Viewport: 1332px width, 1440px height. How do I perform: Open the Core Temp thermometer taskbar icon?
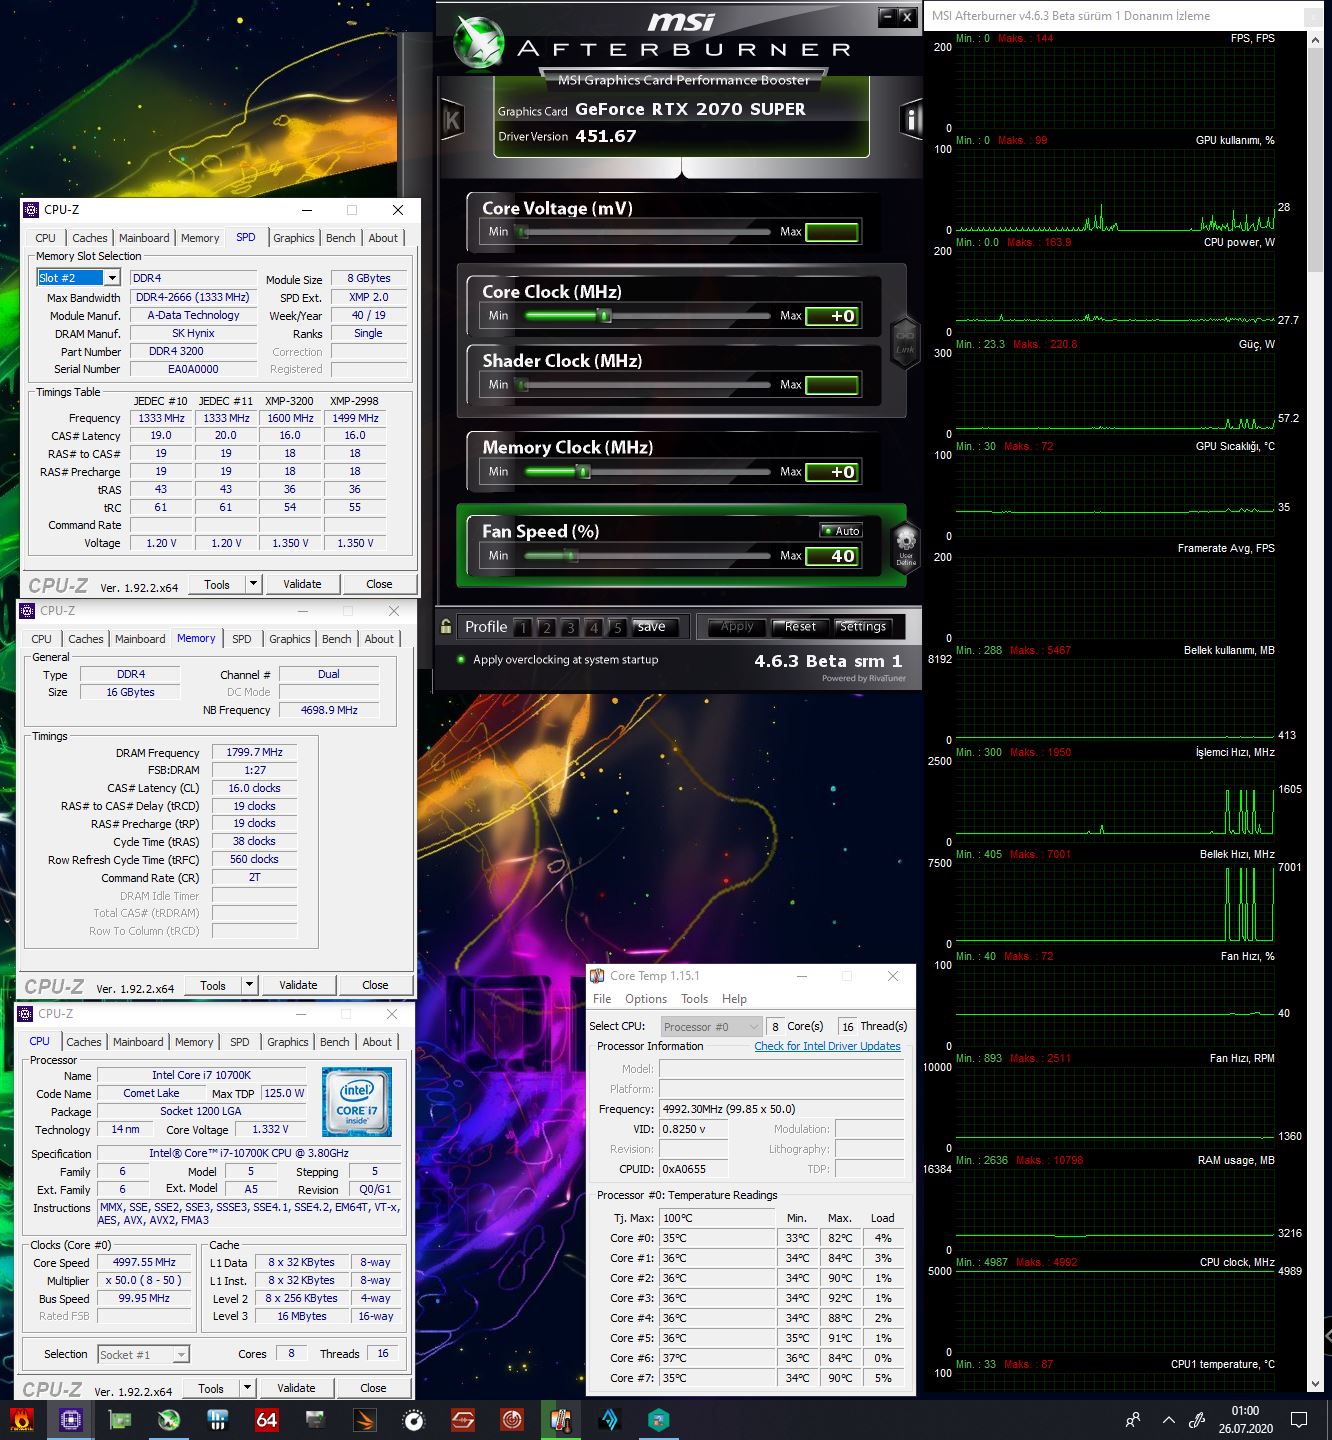[x=560, y=1419]
